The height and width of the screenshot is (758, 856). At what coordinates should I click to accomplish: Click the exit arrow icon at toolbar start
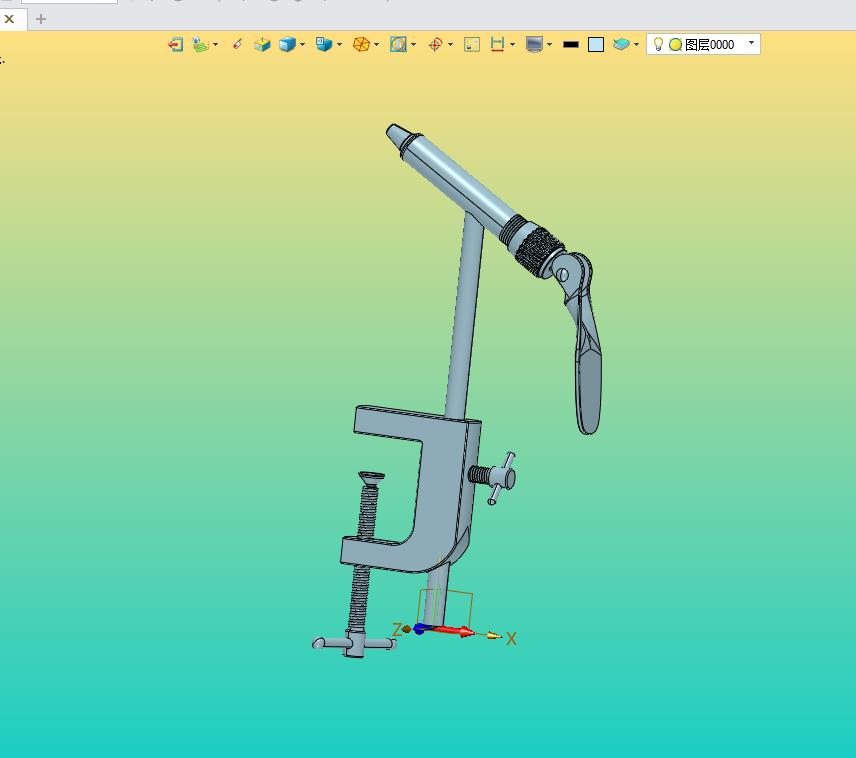click(x=175, y=44)
